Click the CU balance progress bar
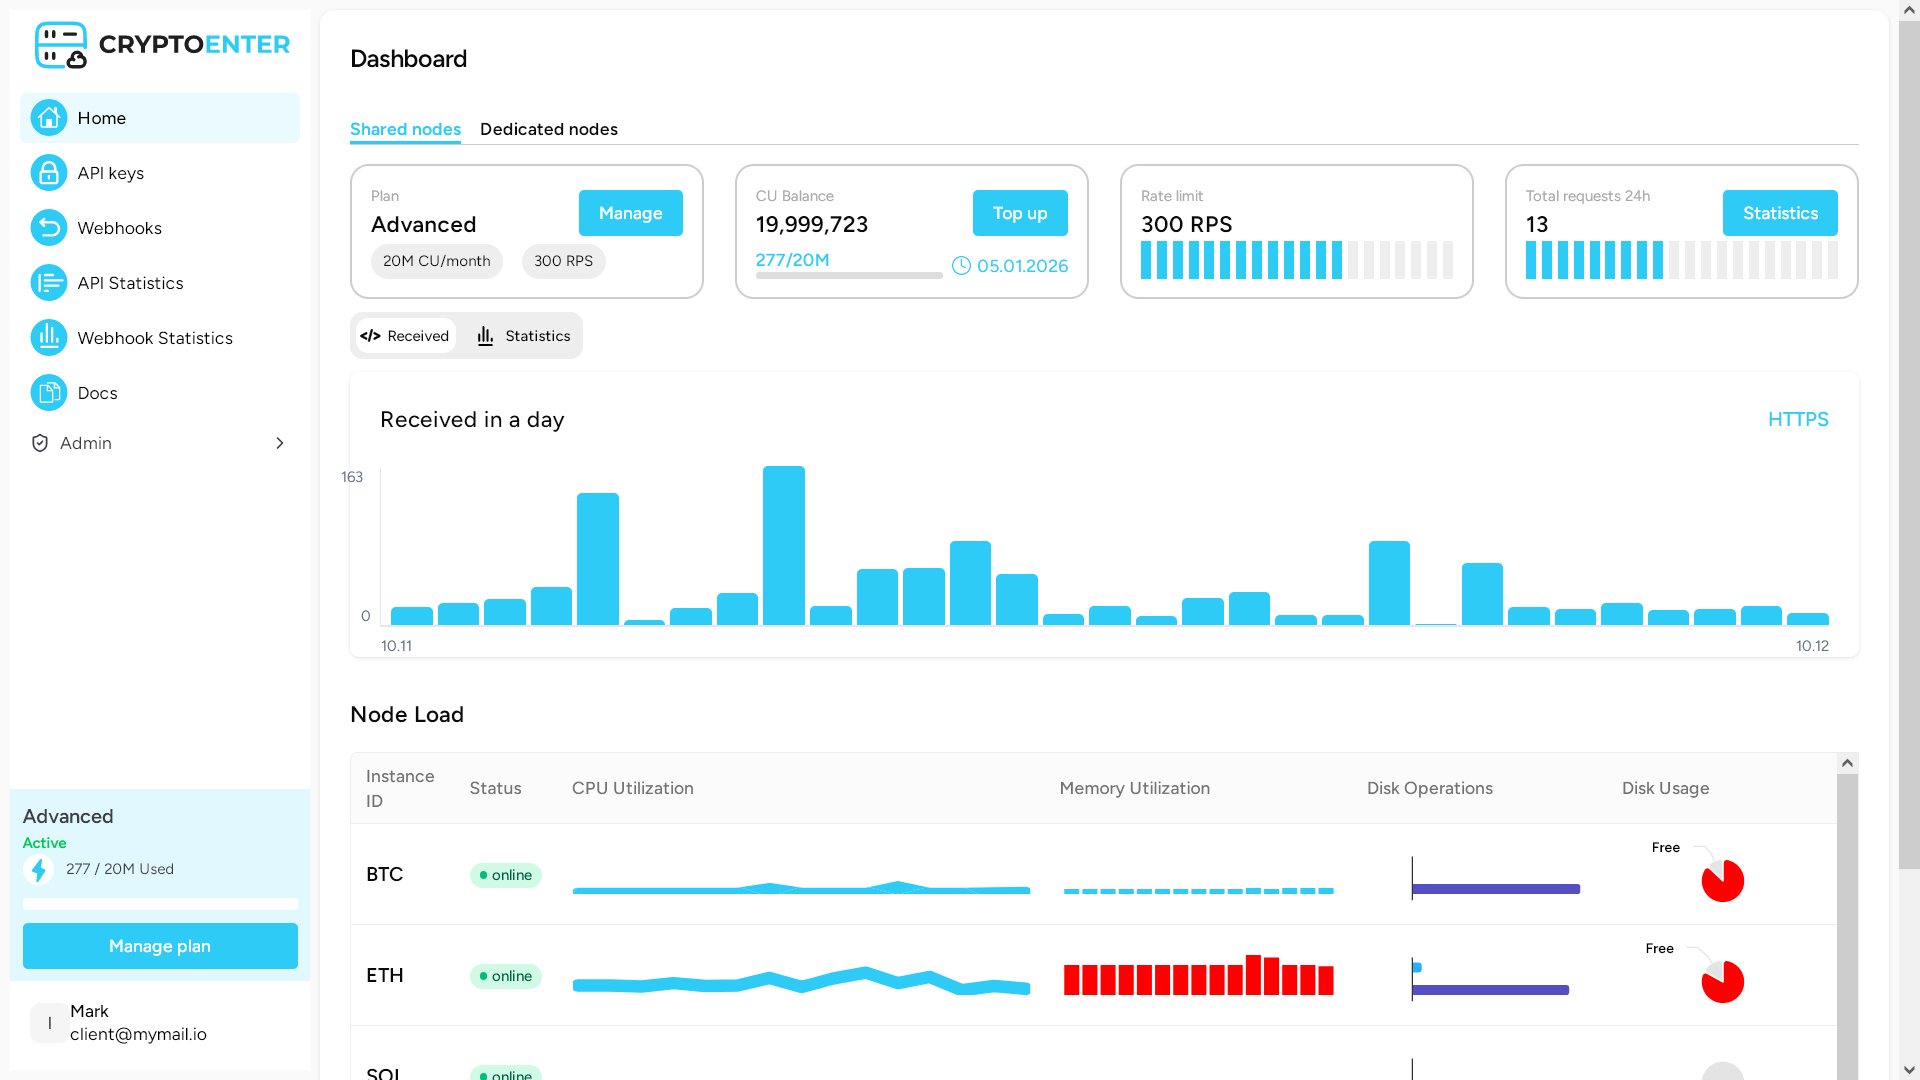This screenshot has width=1920, height=1080. (x=848, y=275)
